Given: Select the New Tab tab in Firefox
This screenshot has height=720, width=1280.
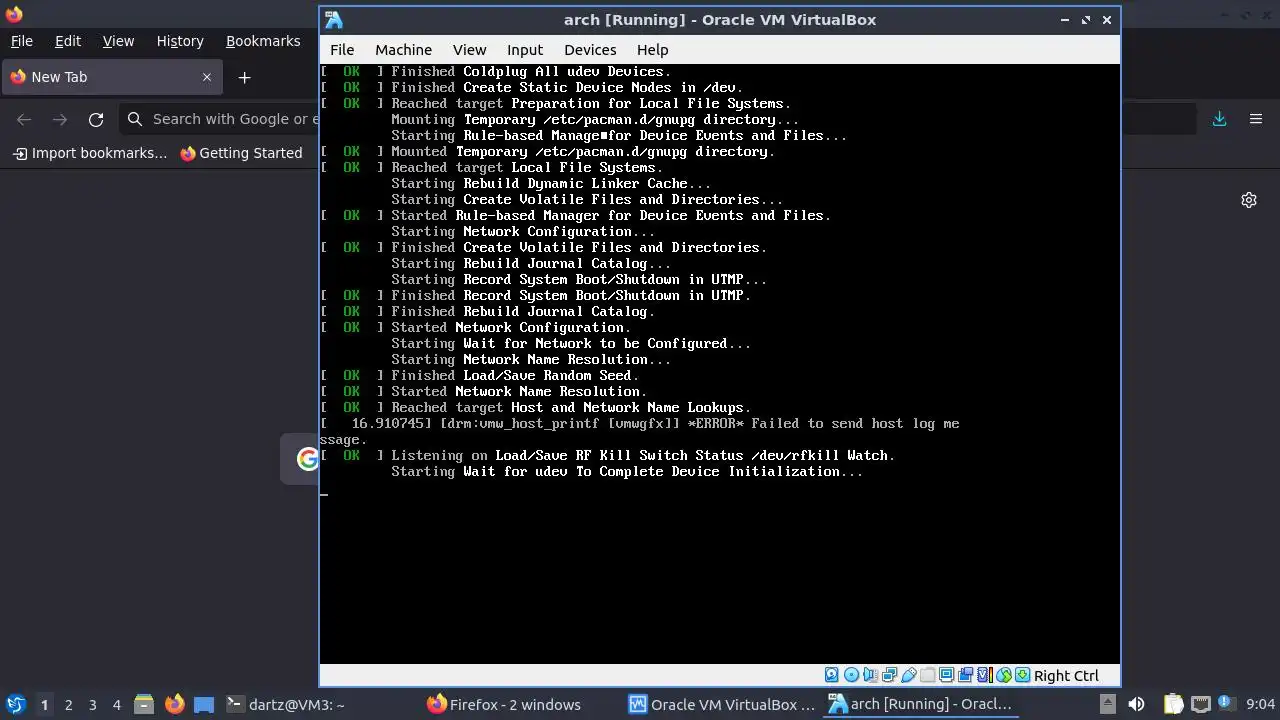Looking at the screenshot, I should [110, 77].
